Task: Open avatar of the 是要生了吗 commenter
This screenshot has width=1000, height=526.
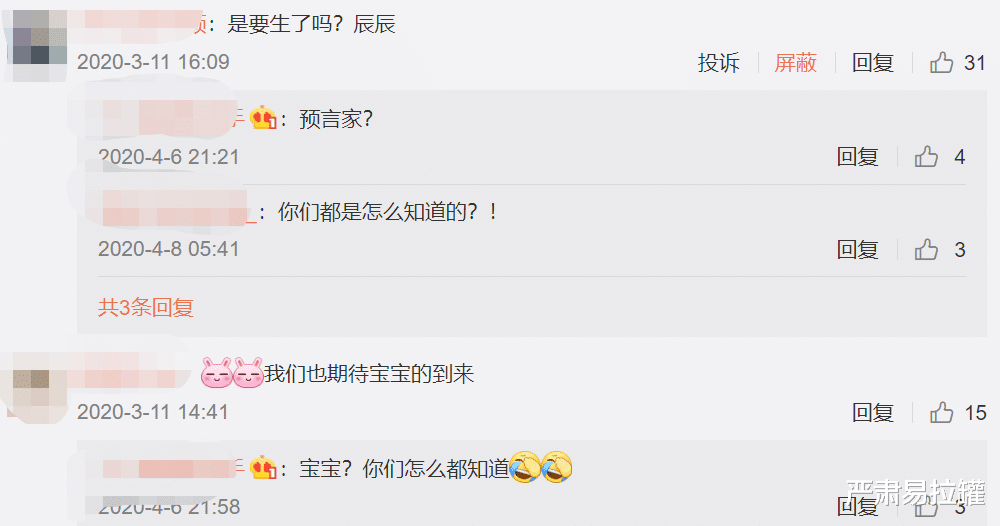Action: point(36,45)
